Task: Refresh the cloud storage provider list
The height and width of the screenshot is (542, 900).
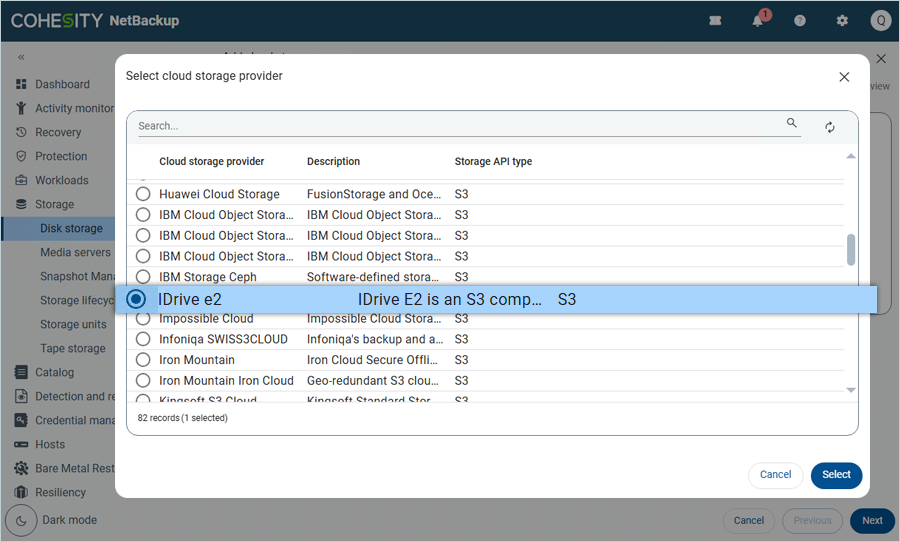Action: (x=830, y=127)
